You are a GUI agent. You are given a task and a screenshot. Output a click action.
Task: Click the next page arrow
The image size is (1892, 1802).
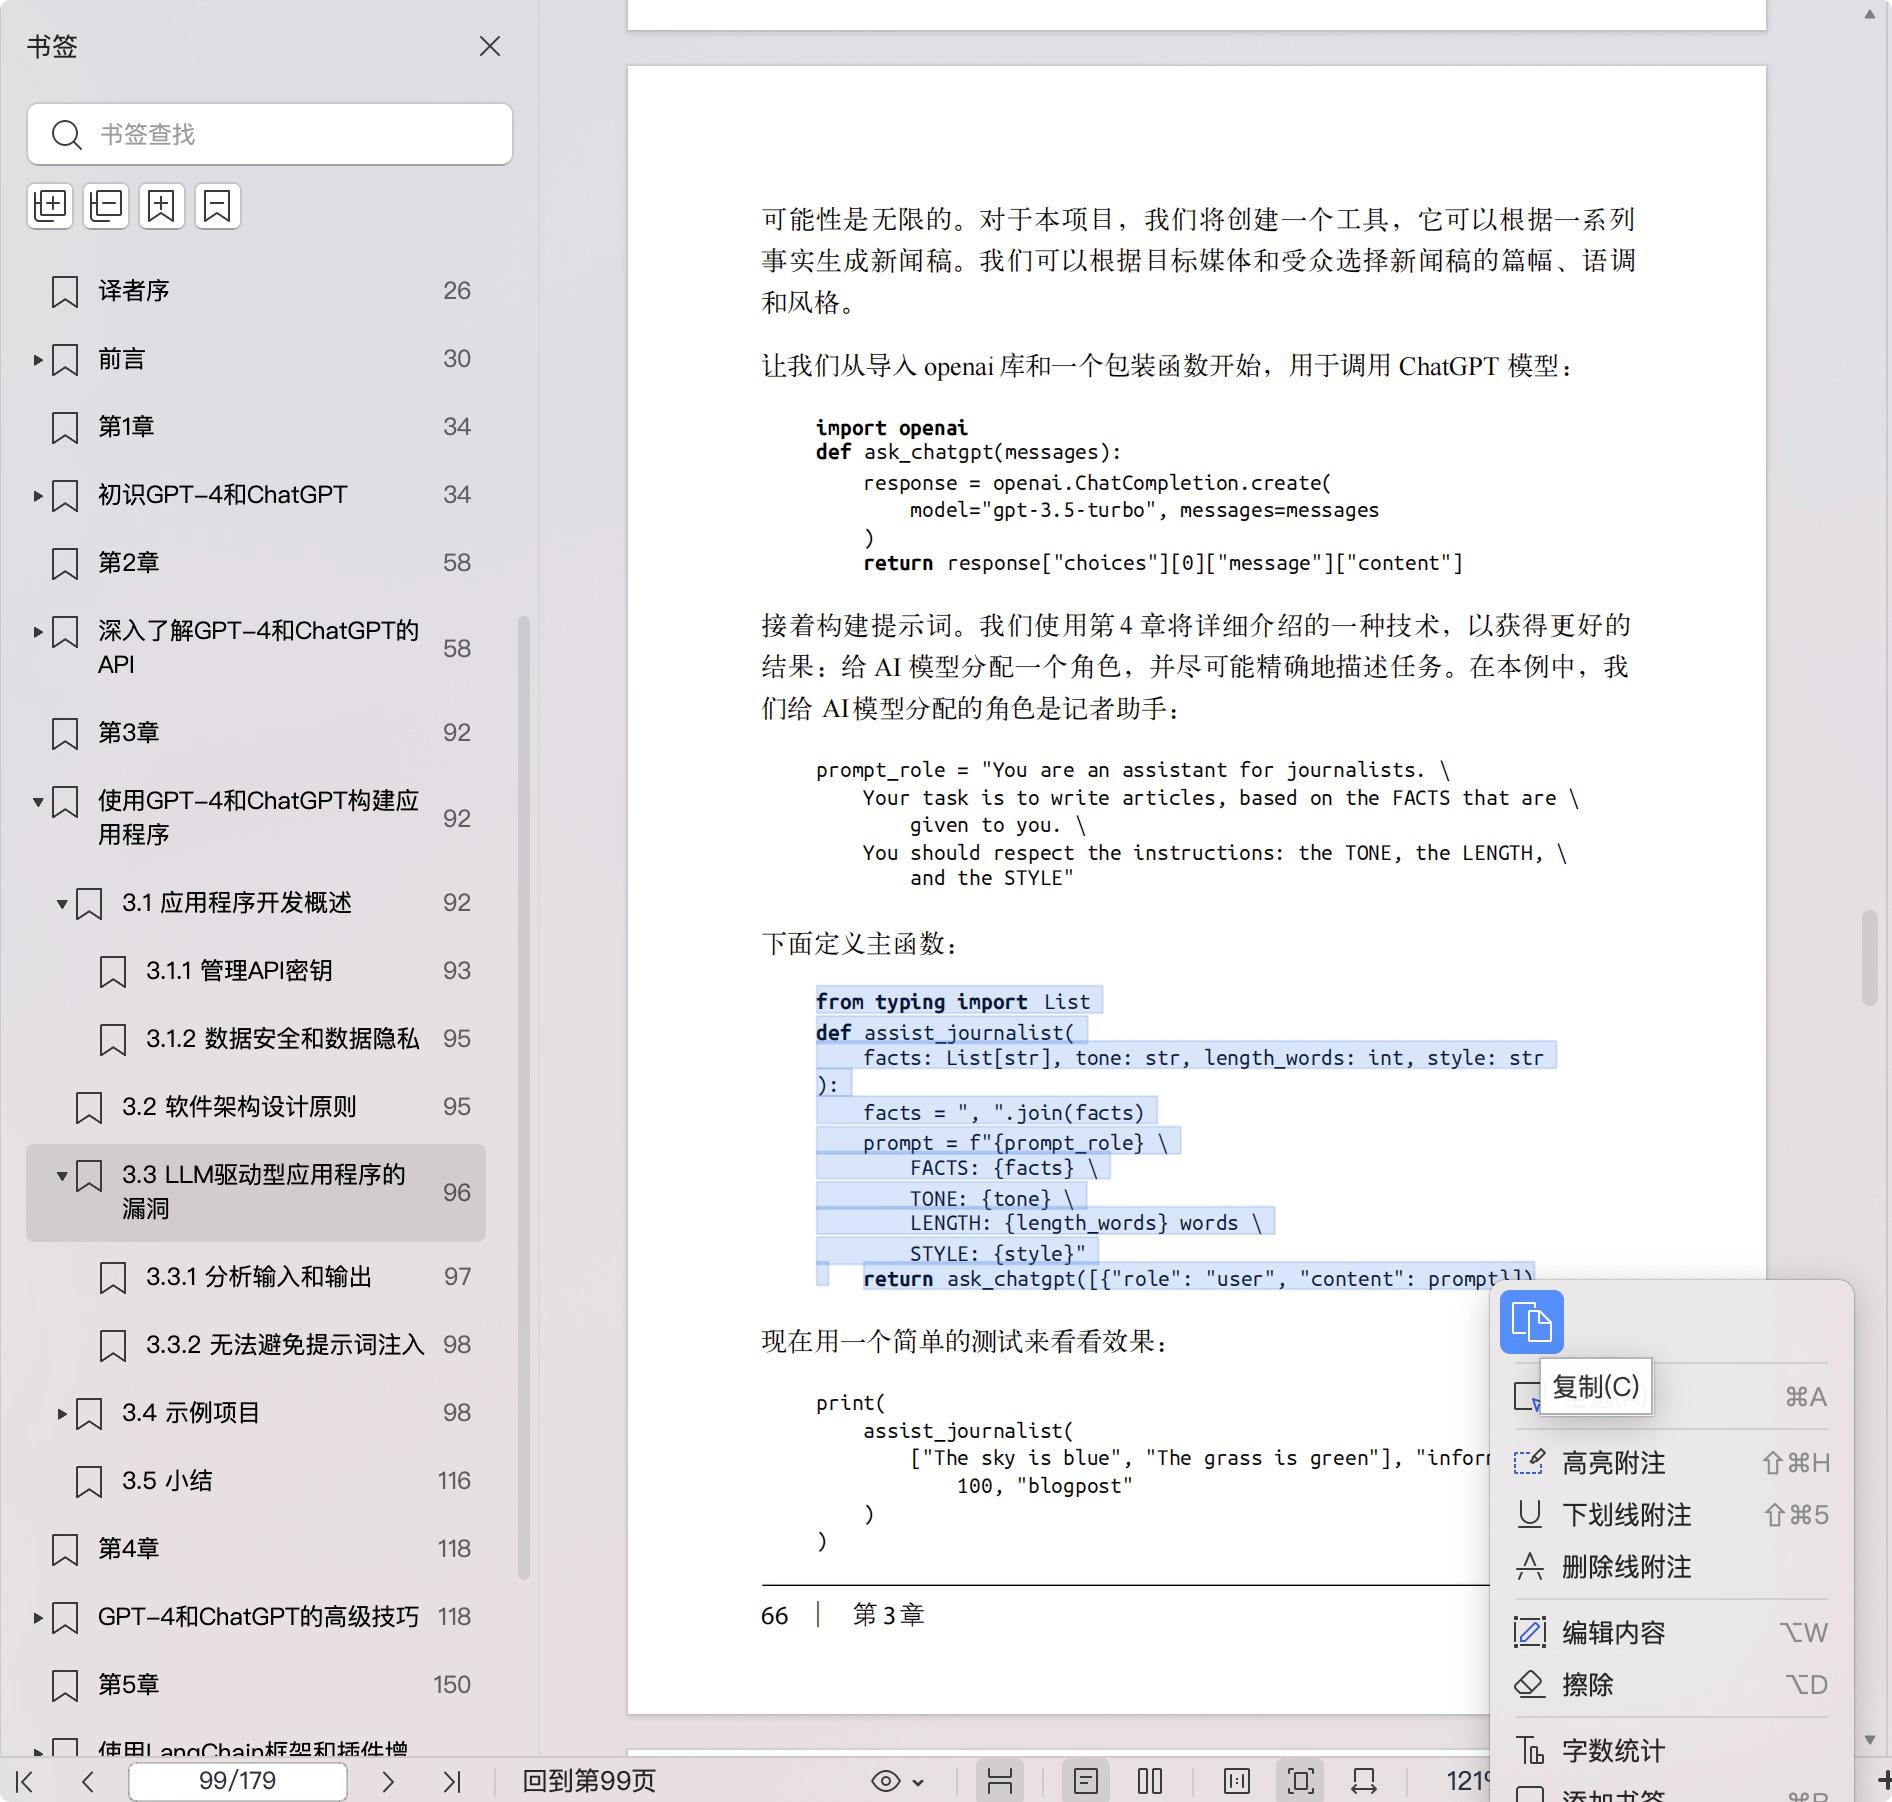[388, 1781]
